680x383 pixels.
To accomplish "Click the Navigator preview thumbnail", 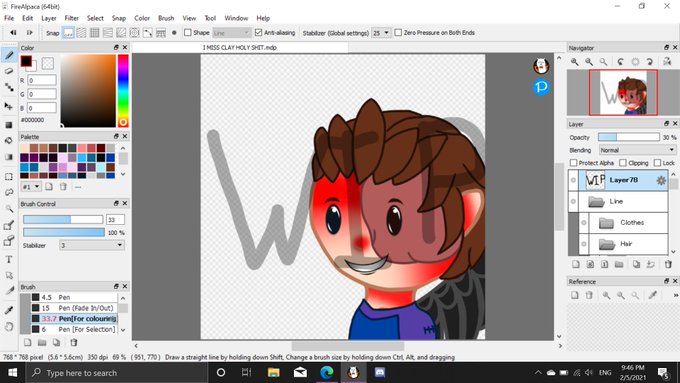I will click(623, 92).
